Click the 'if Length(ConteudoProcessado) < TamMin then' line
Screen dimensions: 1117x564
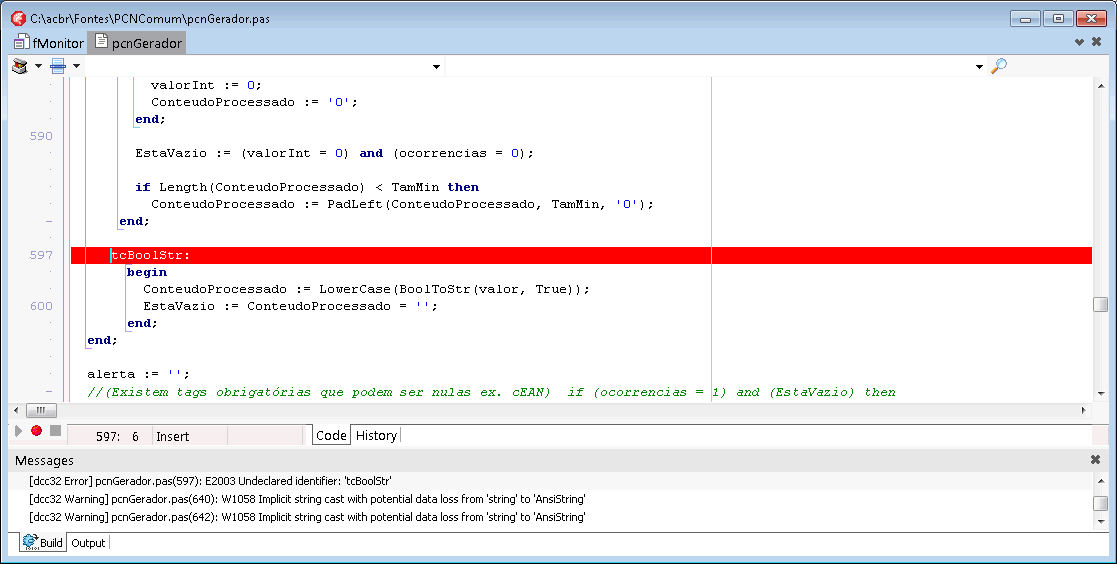point(307,187)
